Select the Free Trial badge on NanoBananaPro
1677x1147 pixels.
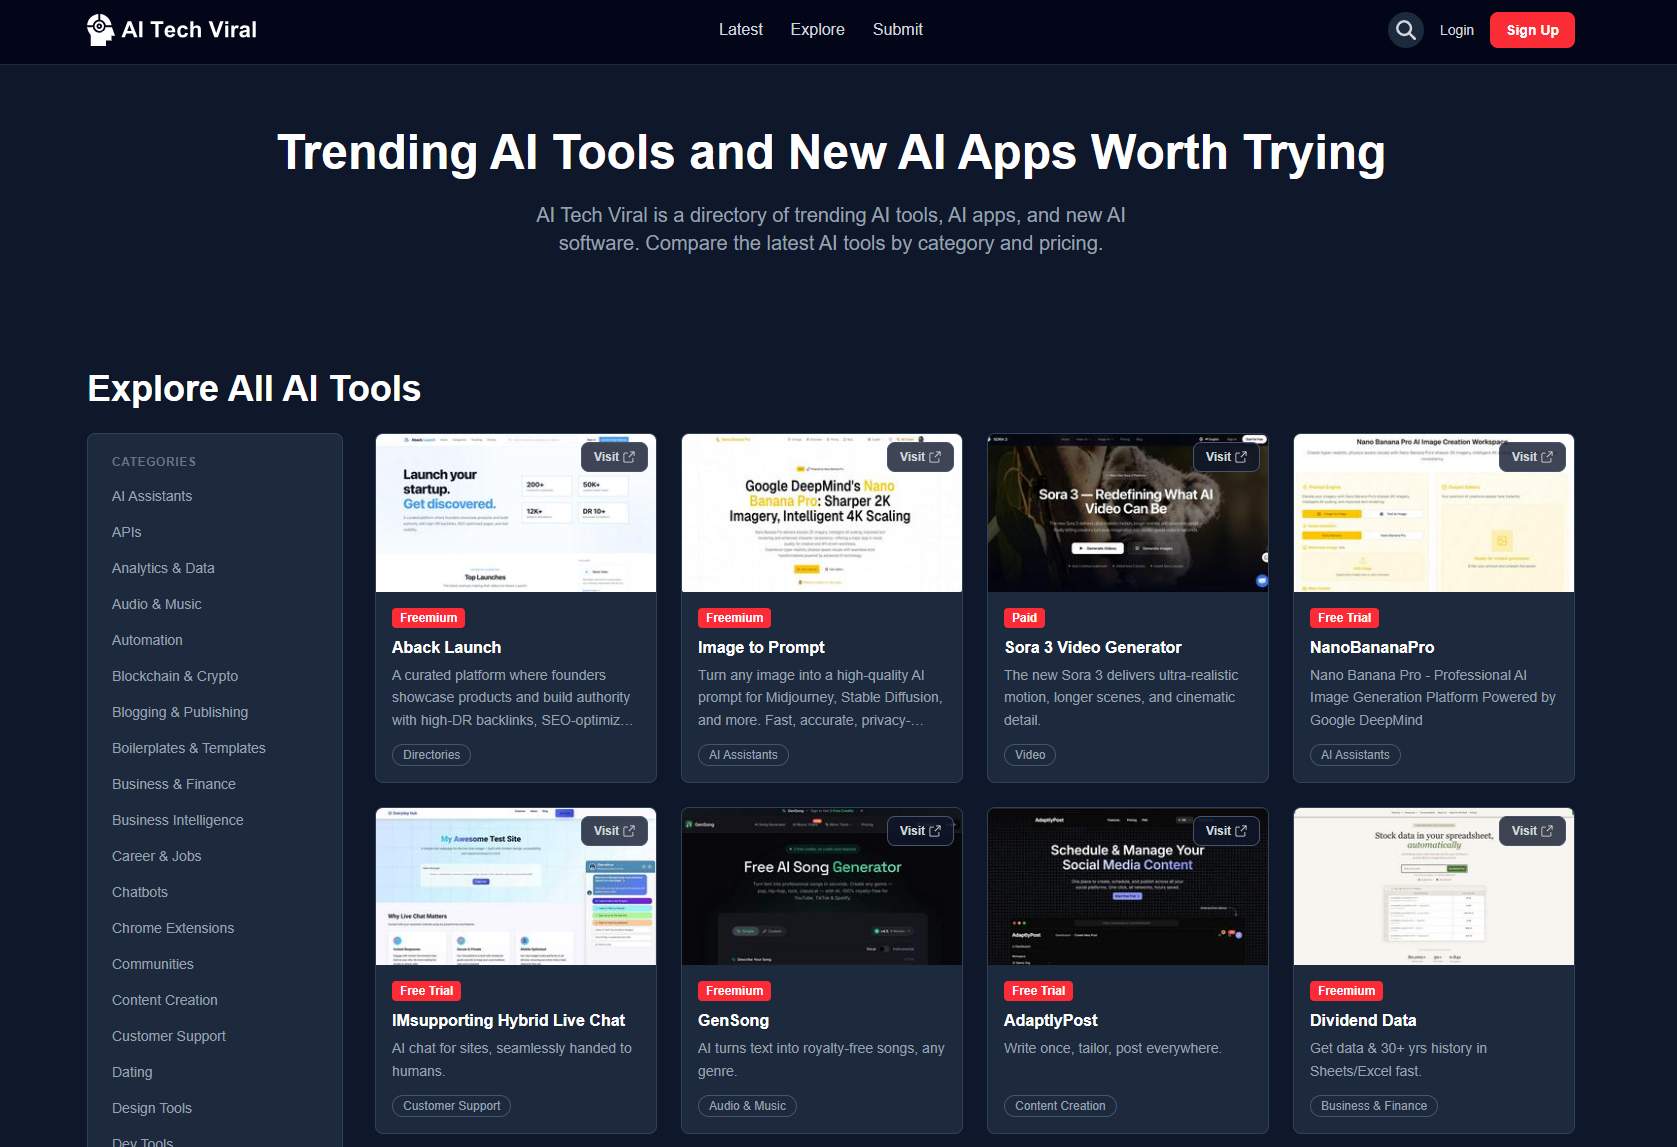[1343, 617]
